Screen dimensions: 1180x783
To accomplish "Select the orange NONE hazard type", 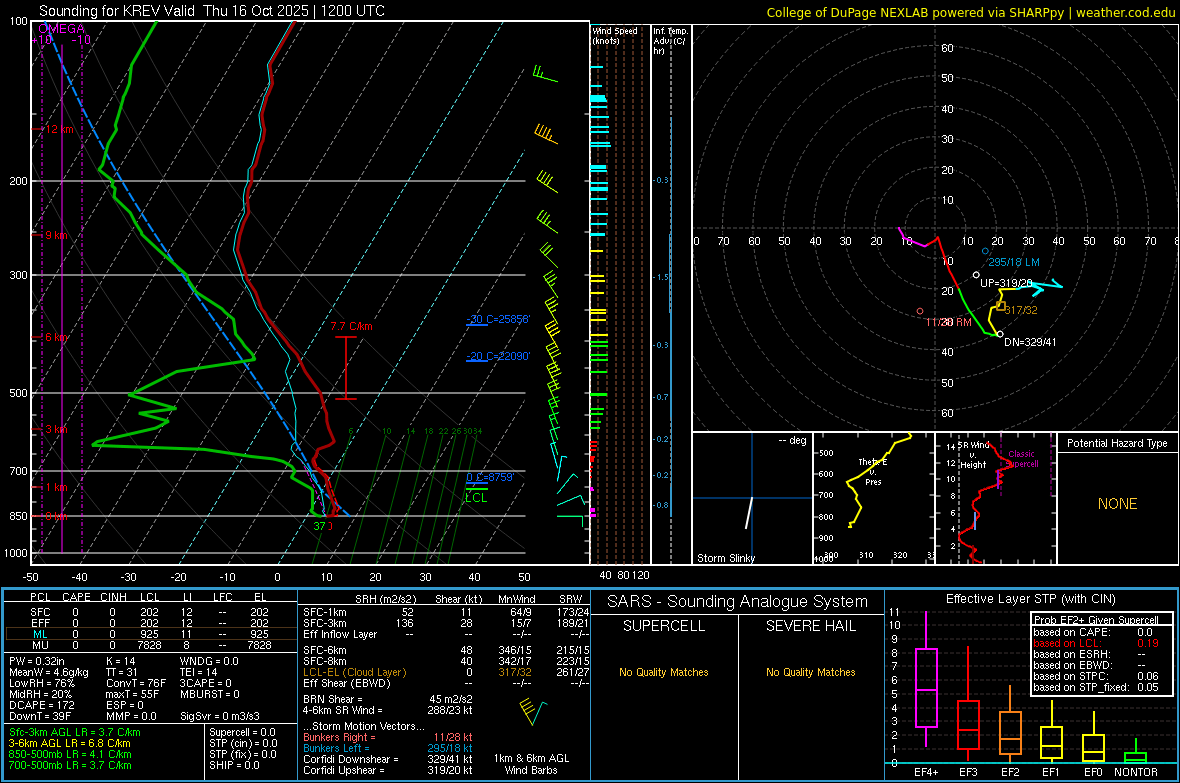I will (1117, 504).
